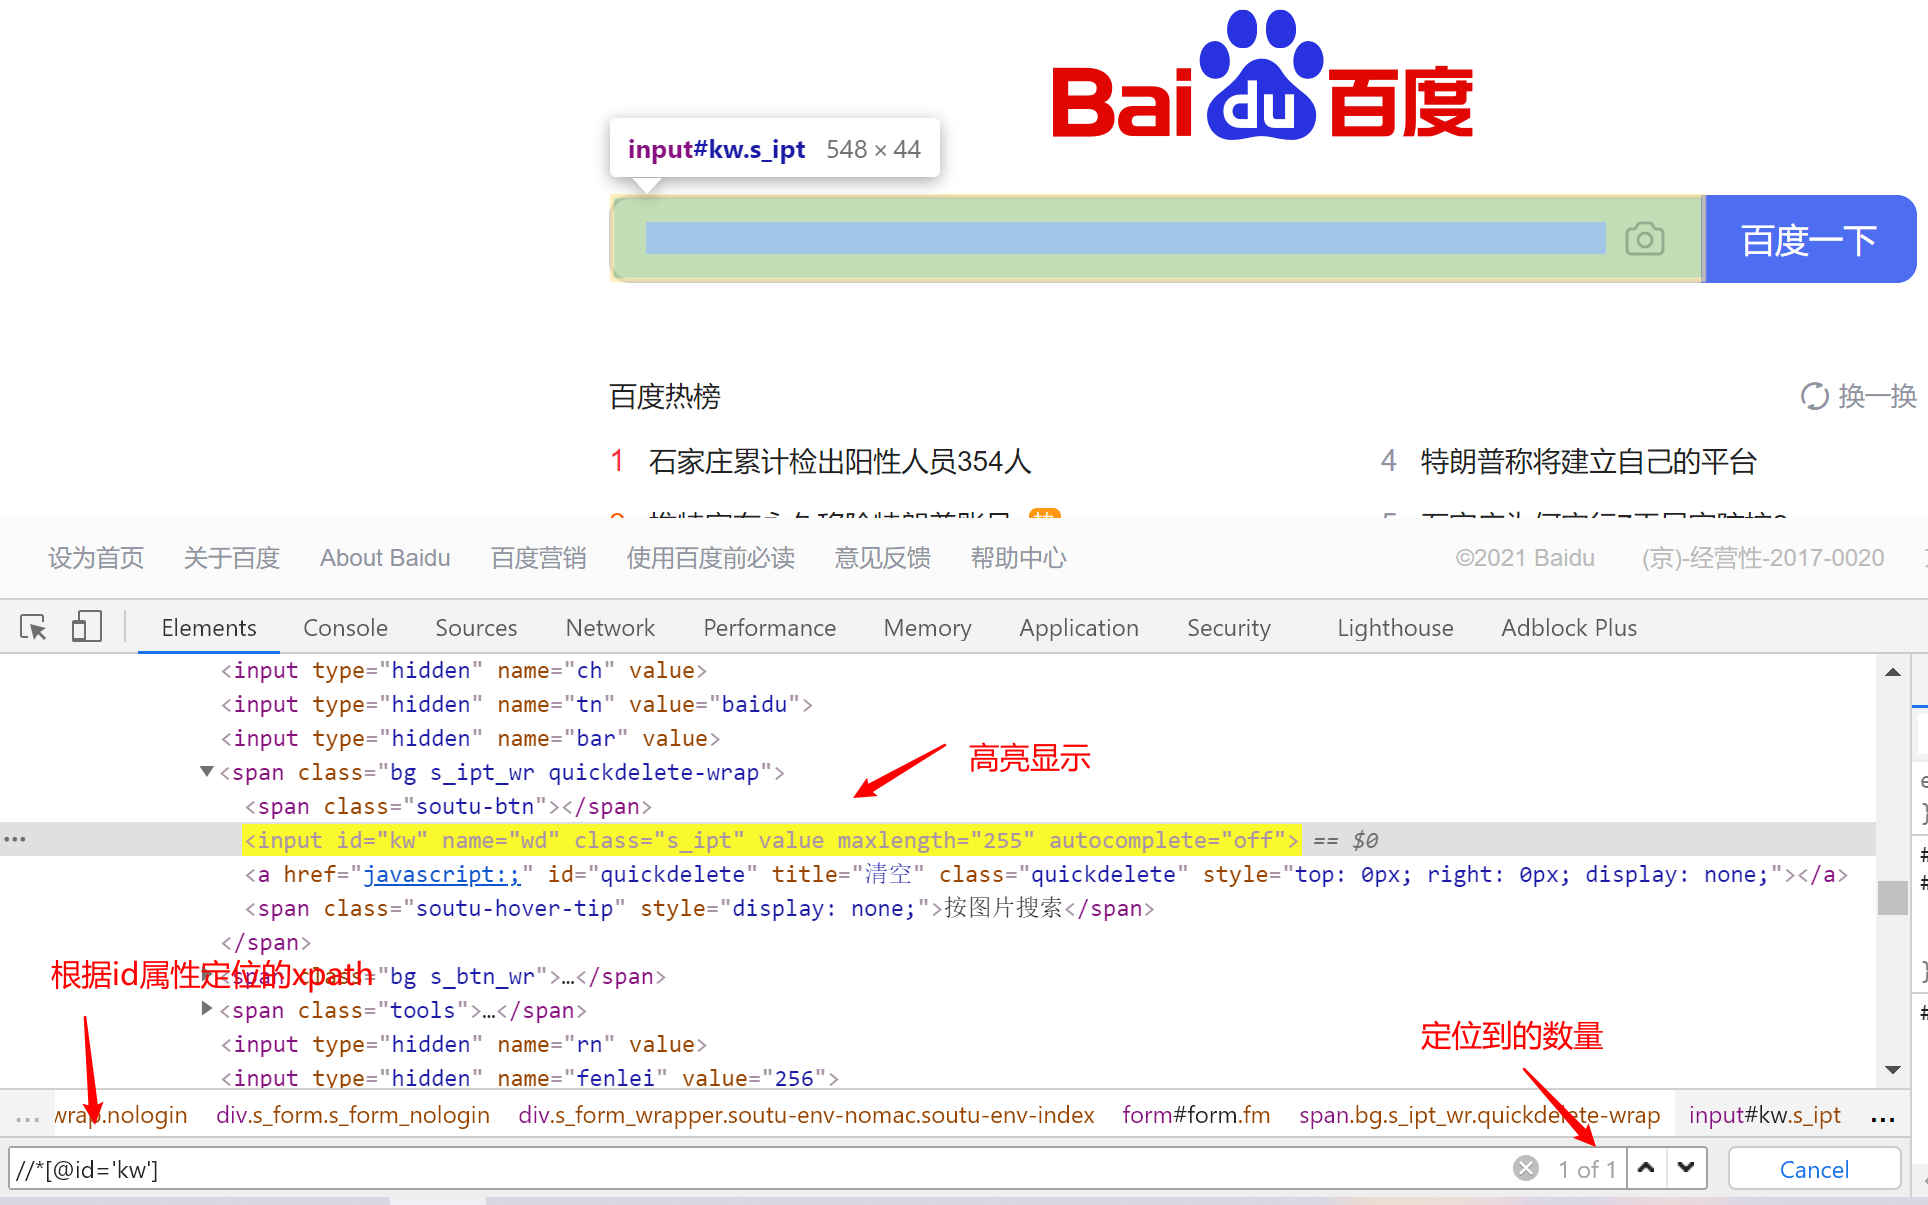Clear the xpath search with X icon
The width and height of the screenshot is (1928, 1205).
[x=1525, y=1168]
